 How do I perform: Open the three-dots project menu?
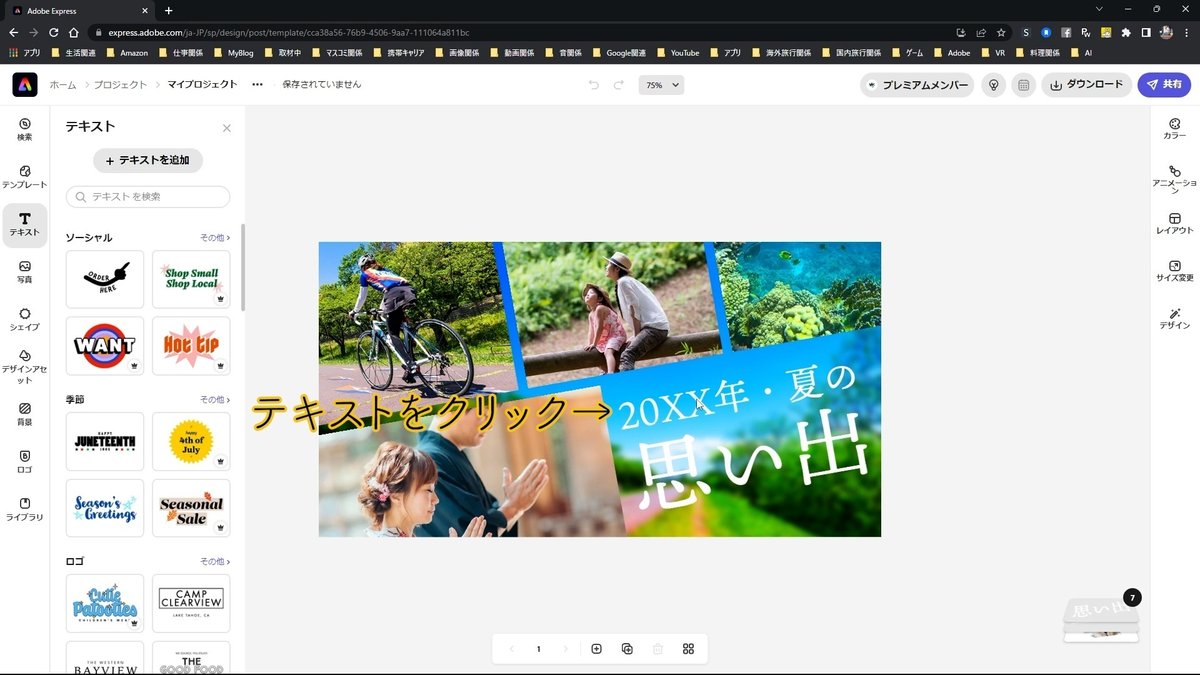257,85
